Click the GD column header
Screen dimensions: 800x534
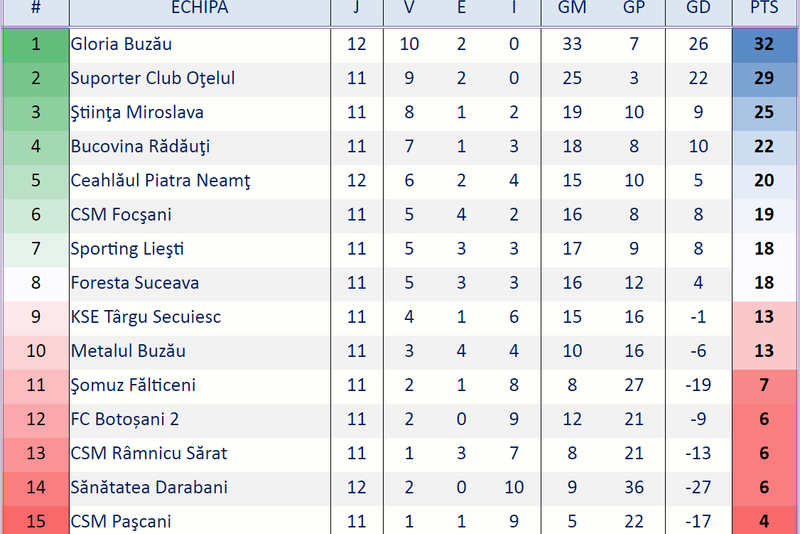click(698, 8)
